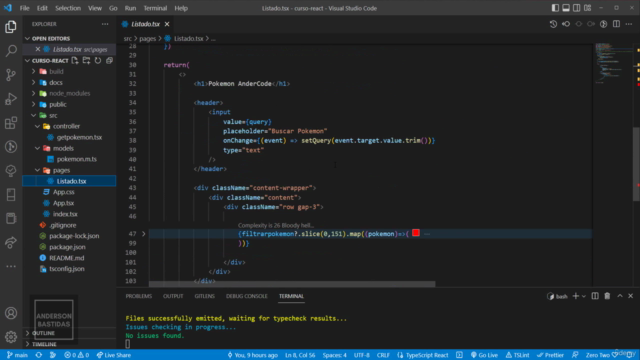Switch to the OUTPUT tab
This screenshot has width=640, height=360.
pyautogui.click(x=173, y=296)
